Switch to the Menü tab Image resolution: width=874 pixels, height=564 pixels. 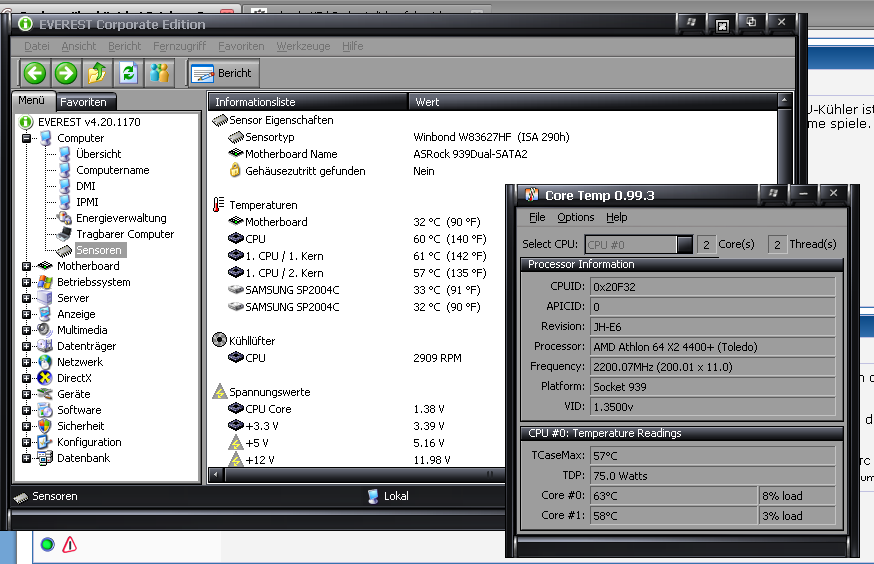(x=32, y=100)
